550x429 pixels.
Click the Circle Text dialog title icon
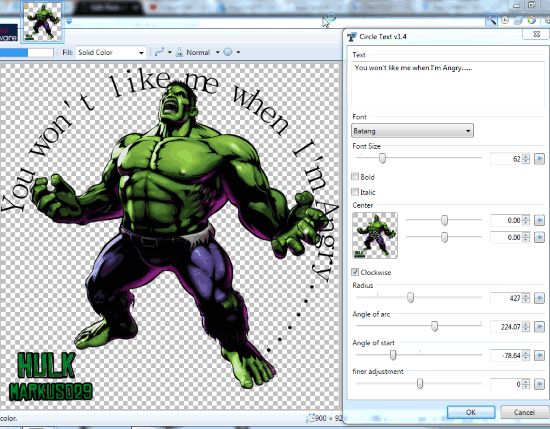click(x=352, y=37)
